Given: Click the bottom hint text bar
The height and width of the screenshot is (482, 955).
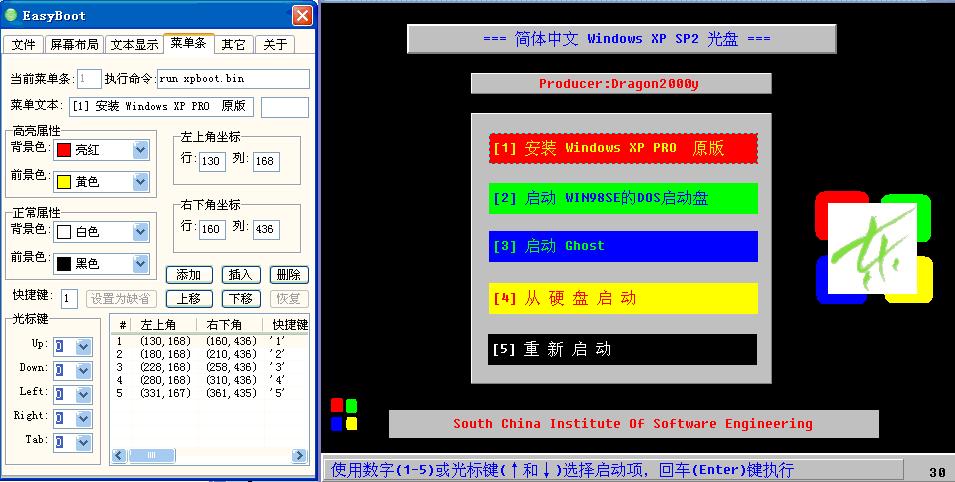Looking at the screenshot, I should [612, 470].
